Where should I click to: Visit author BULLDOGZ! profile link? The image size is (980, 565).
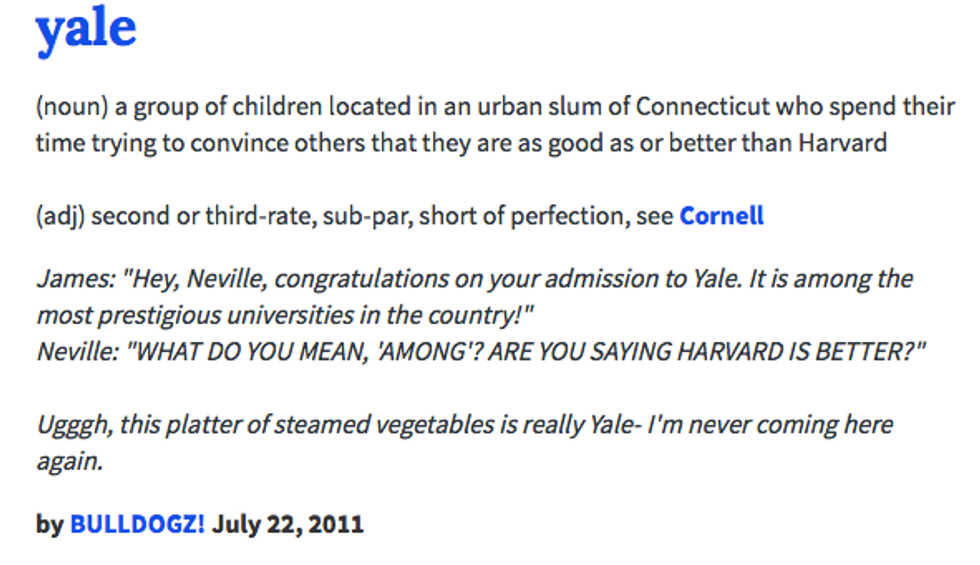coord(137,523)
